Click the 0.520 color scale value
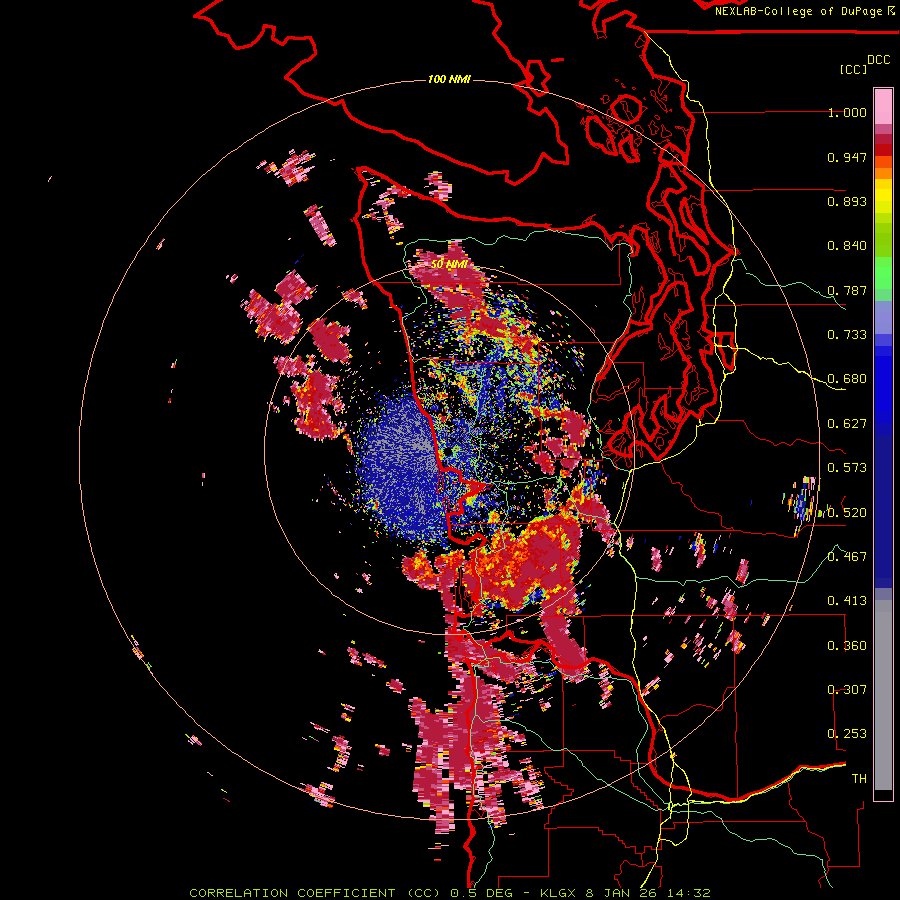Screen dimensions: 900x900 pyautogui.click(x=847, y=513)
